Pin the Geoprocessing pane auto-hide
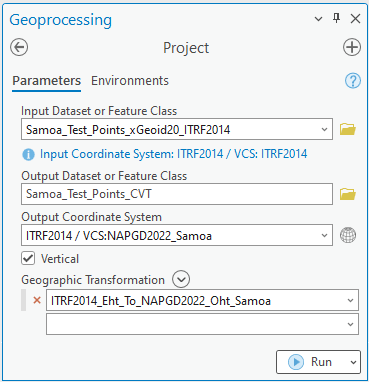This screenshot has height=382, width=369. 337,18
